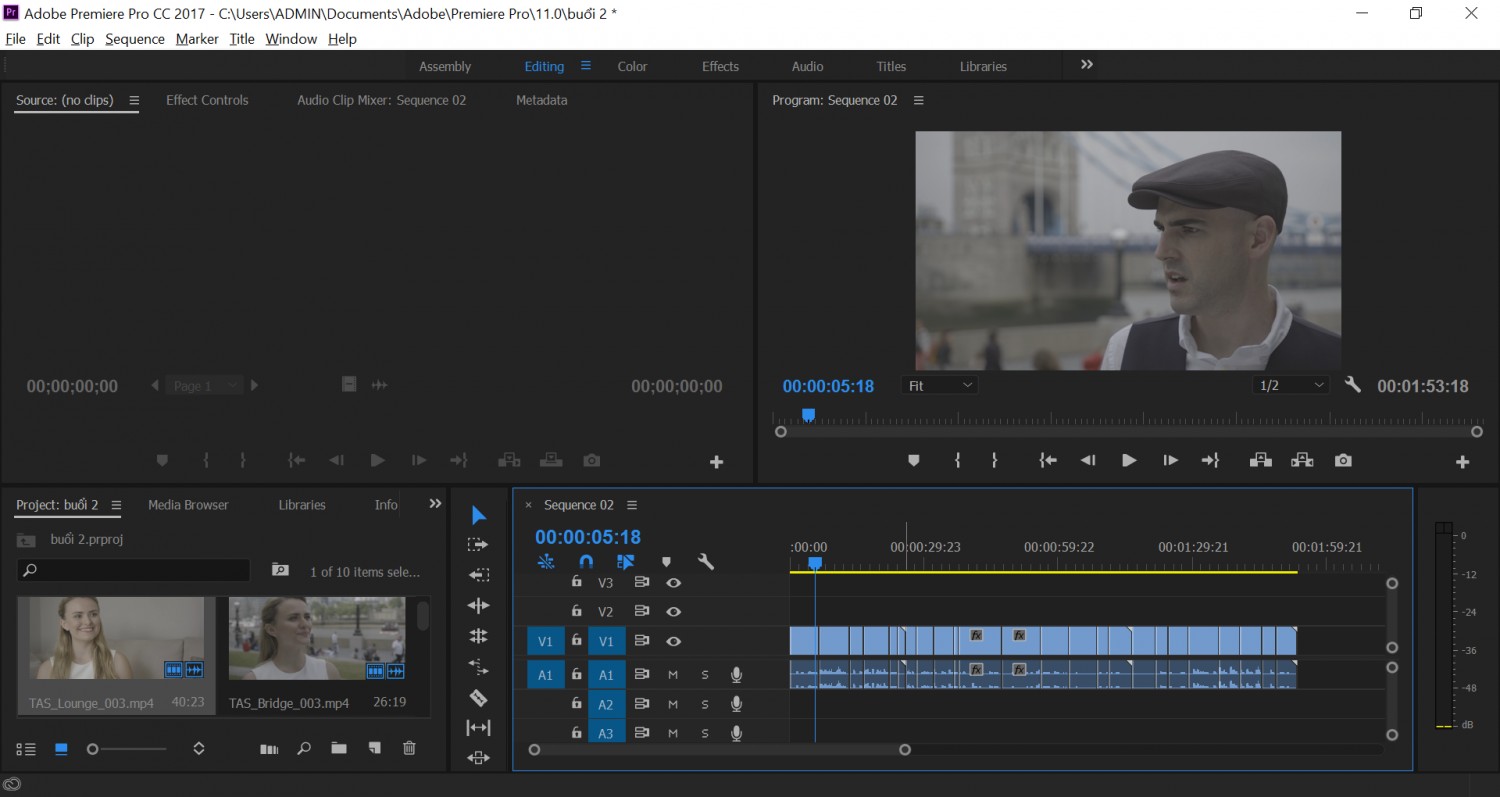This screenshot has height=797, width=1500.
Task: Click the Lift button in Program monitor
Action: (1260, 460)
